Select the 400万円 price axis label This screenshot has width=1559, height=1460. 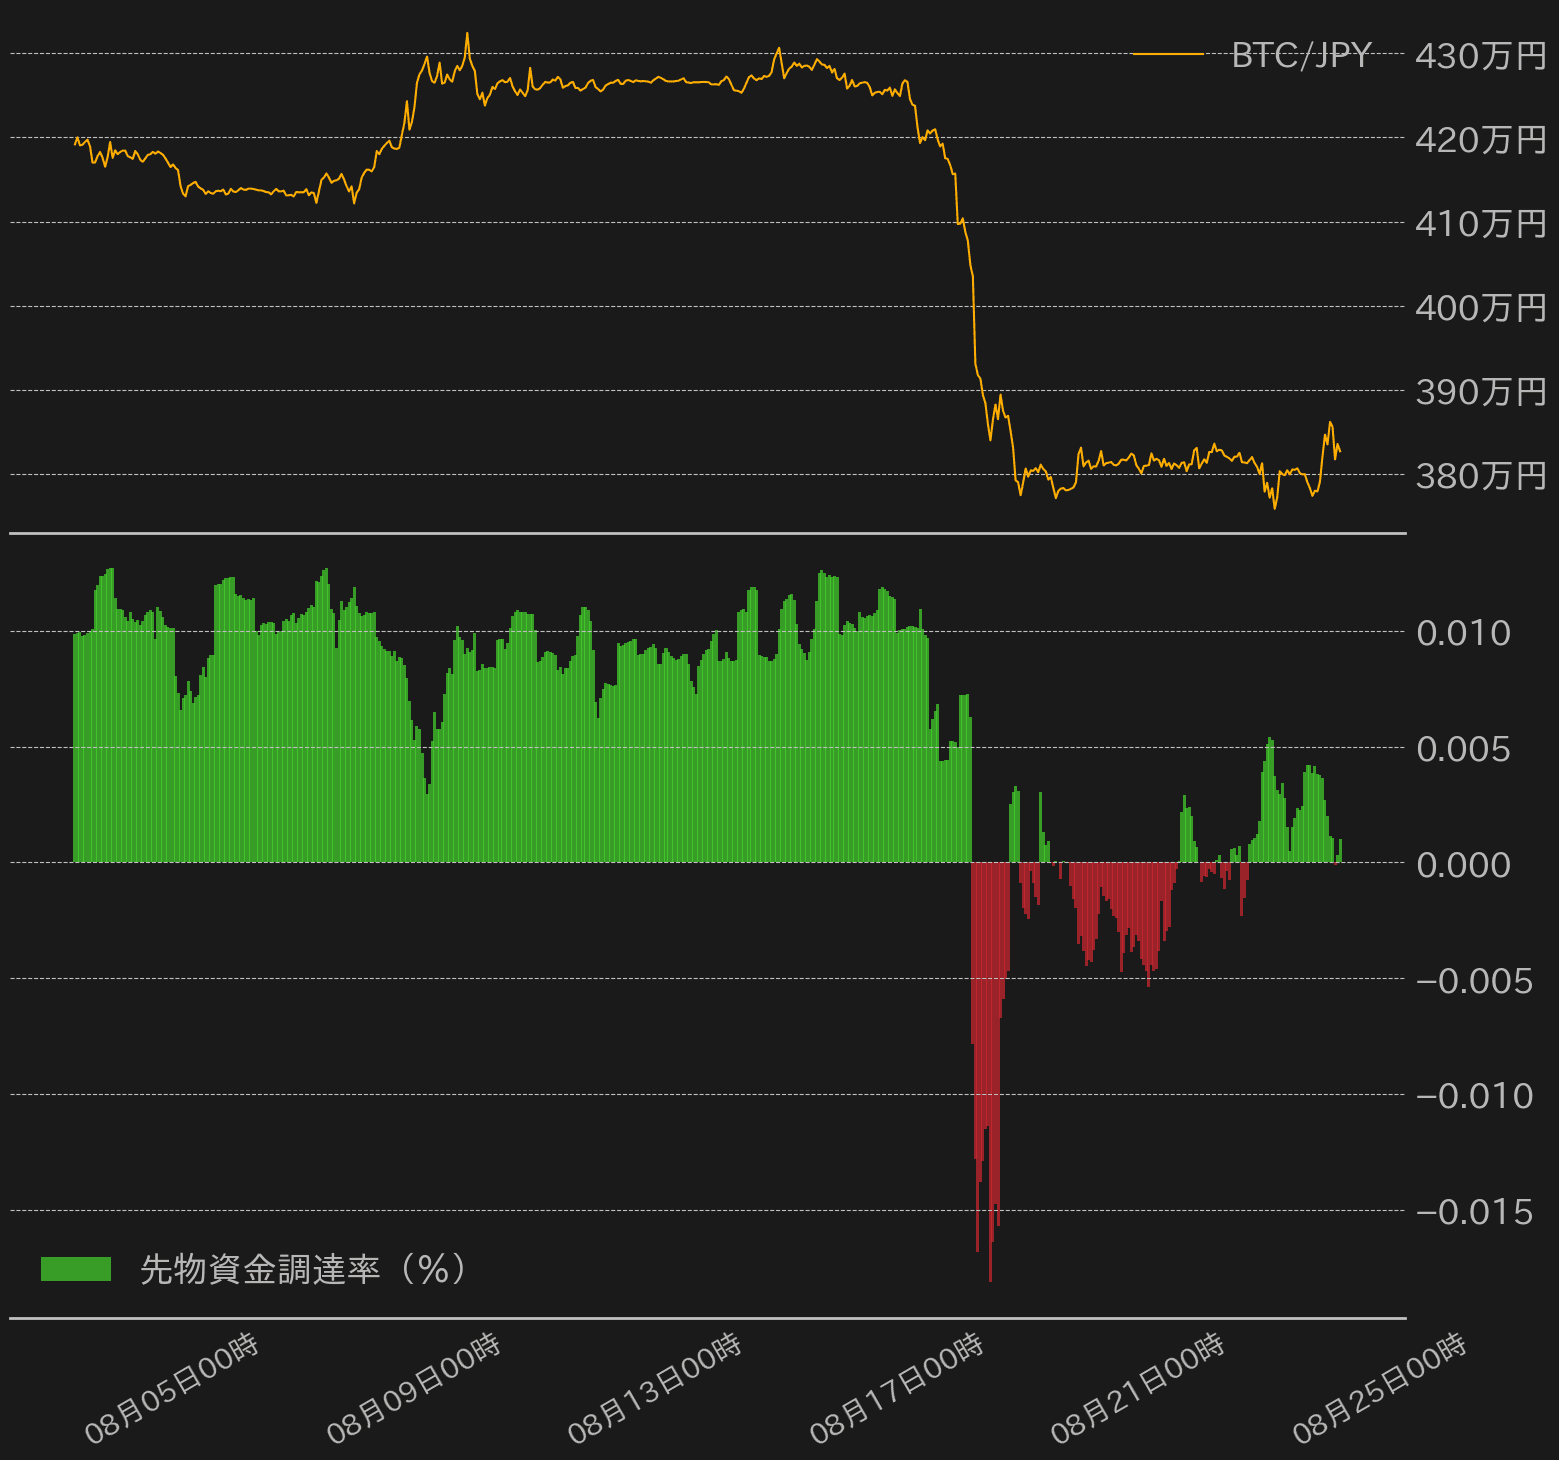coord(1480,308)
